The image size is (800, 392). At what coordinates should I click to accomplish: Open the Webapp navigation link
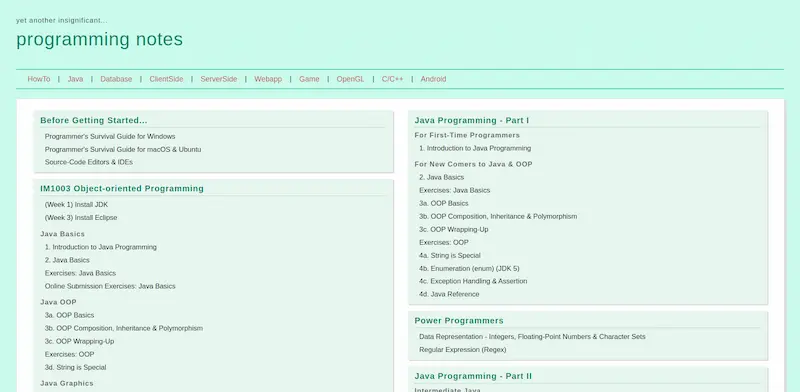pos(268,79)
